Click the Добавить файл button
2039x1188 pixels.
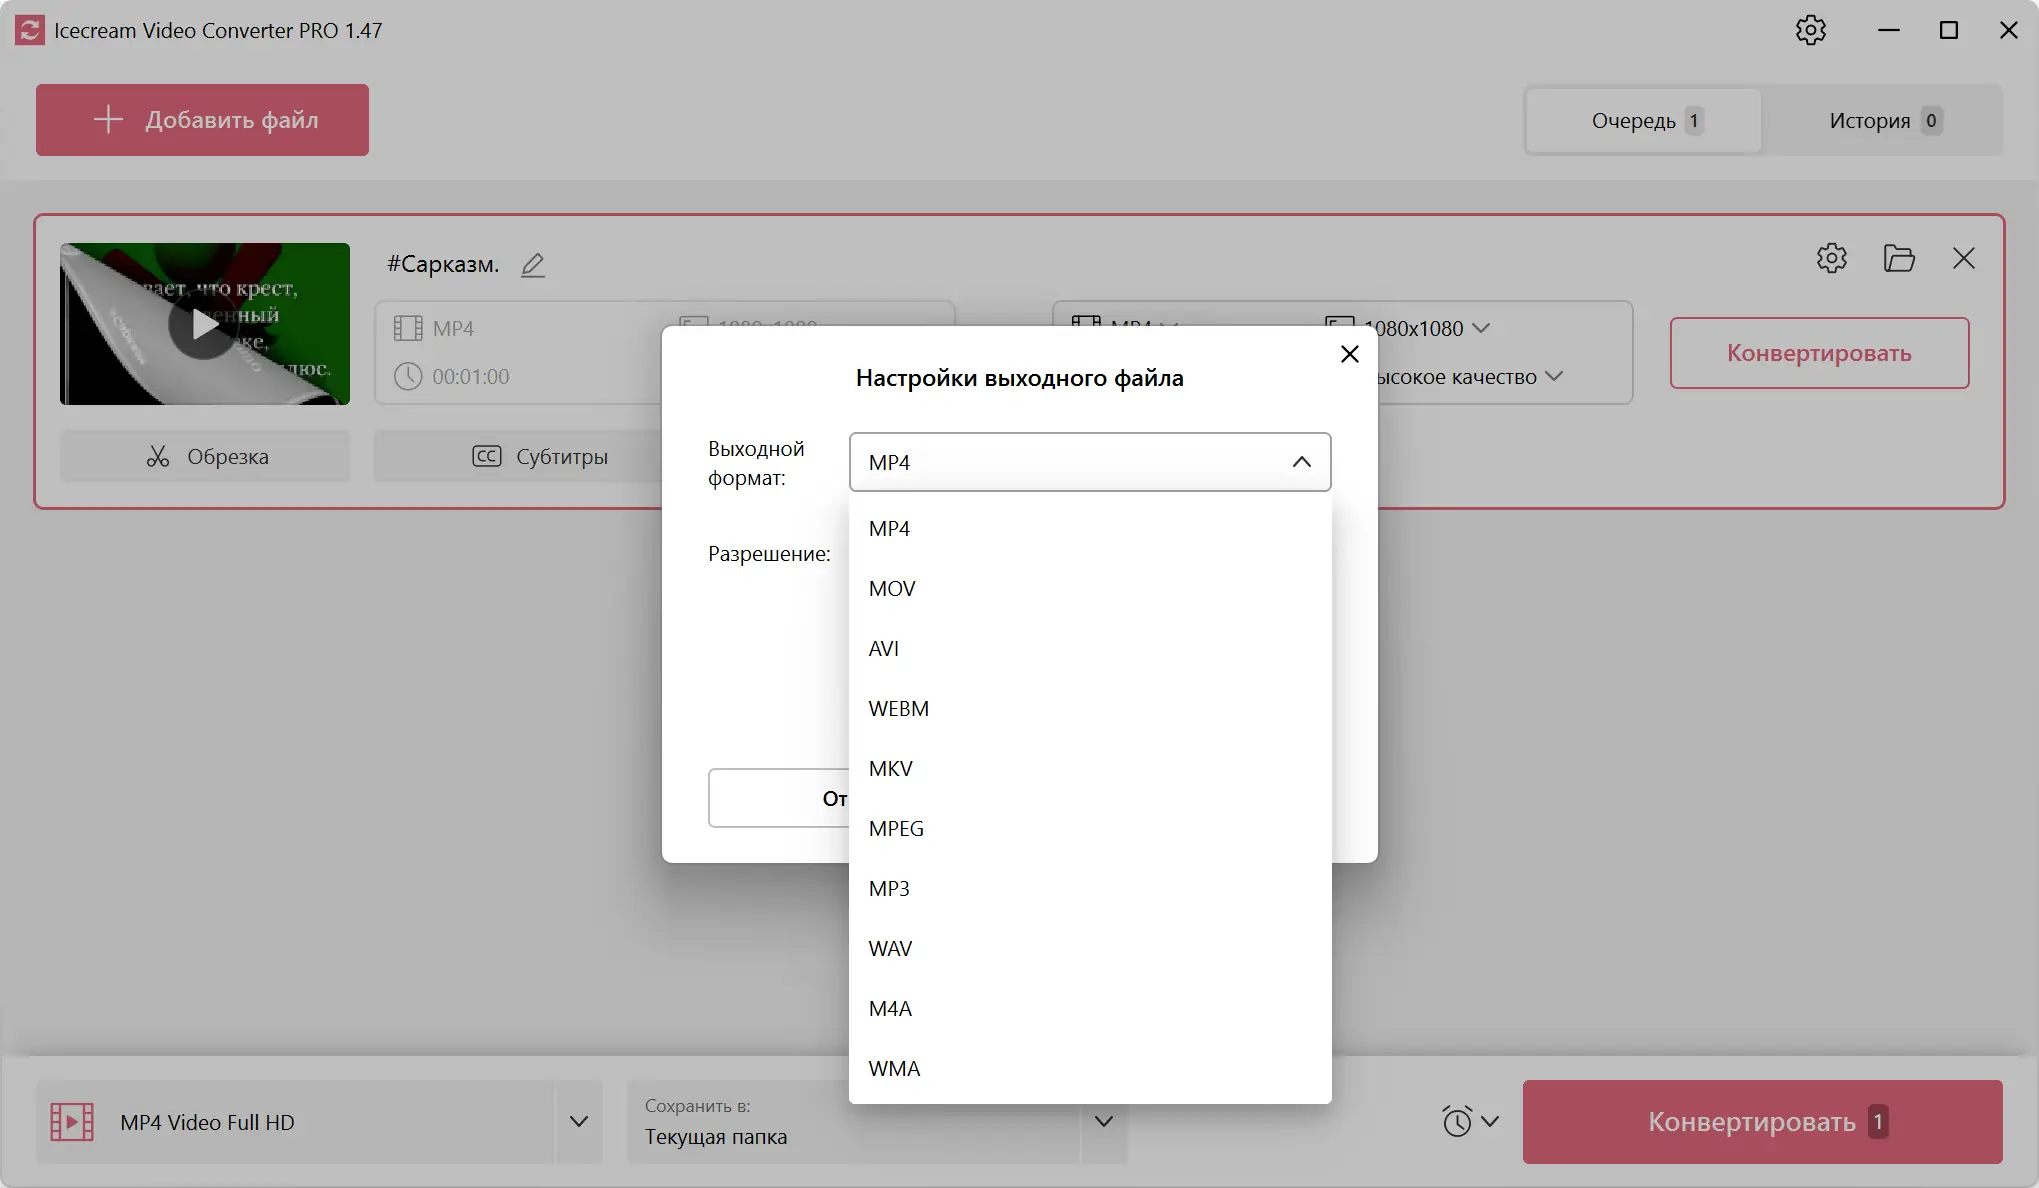(x=202, y=120)
